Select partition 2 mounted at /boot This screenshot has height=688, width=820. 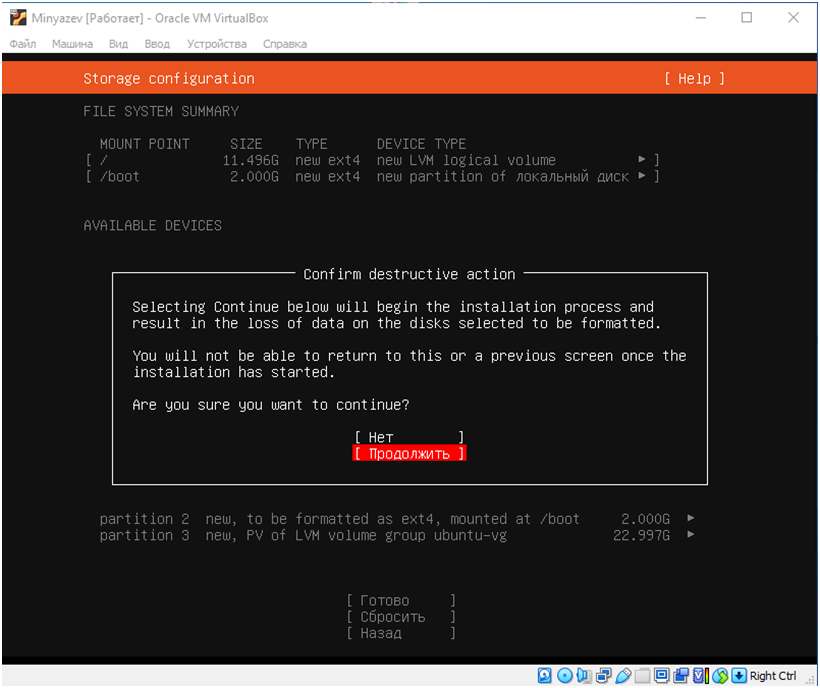[x=397, y=519]
